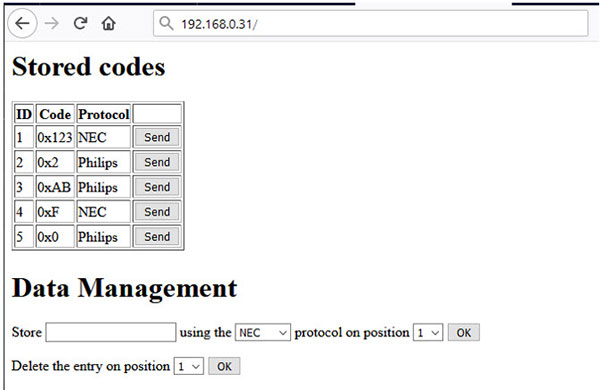Click the Protocol column header
The height and width of the screenshot is (390, 600).
(x=104, y=114)
